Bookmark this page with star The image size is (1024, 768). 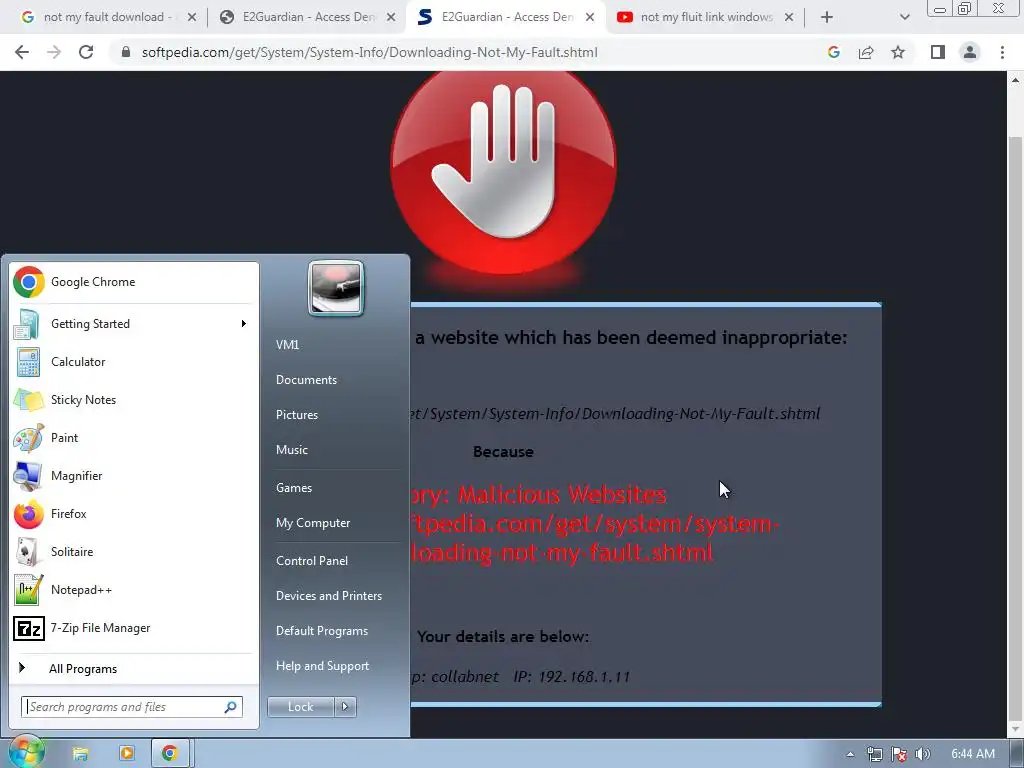click(x=898, y=52)
